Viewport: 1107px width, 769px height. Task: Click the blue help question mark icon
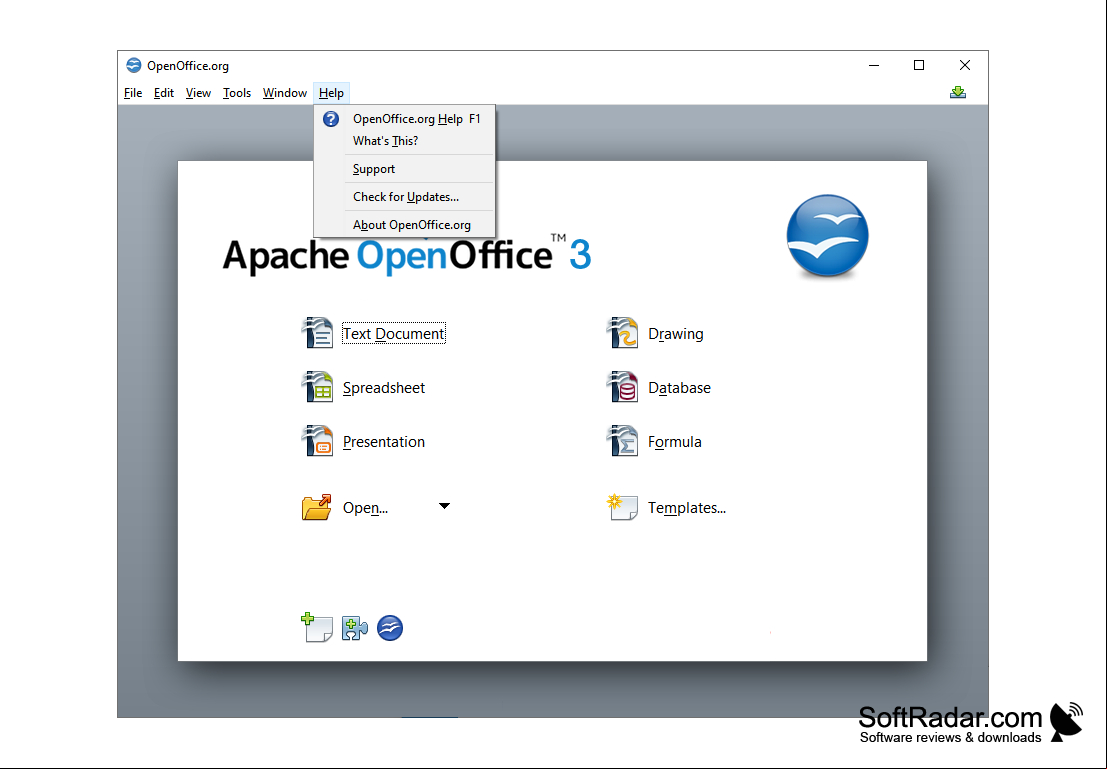tap(331, 119)
